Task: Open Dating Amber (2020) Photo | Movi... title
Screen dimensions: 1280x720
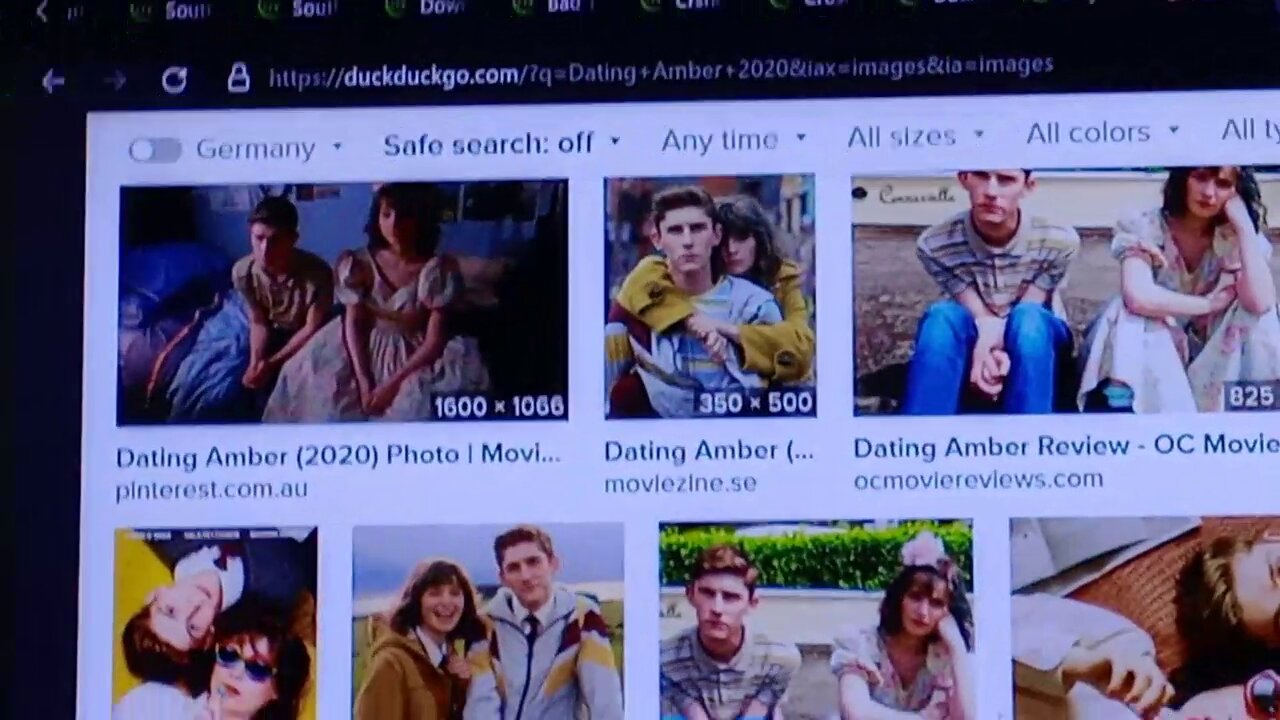Action: tap(338, 455)
